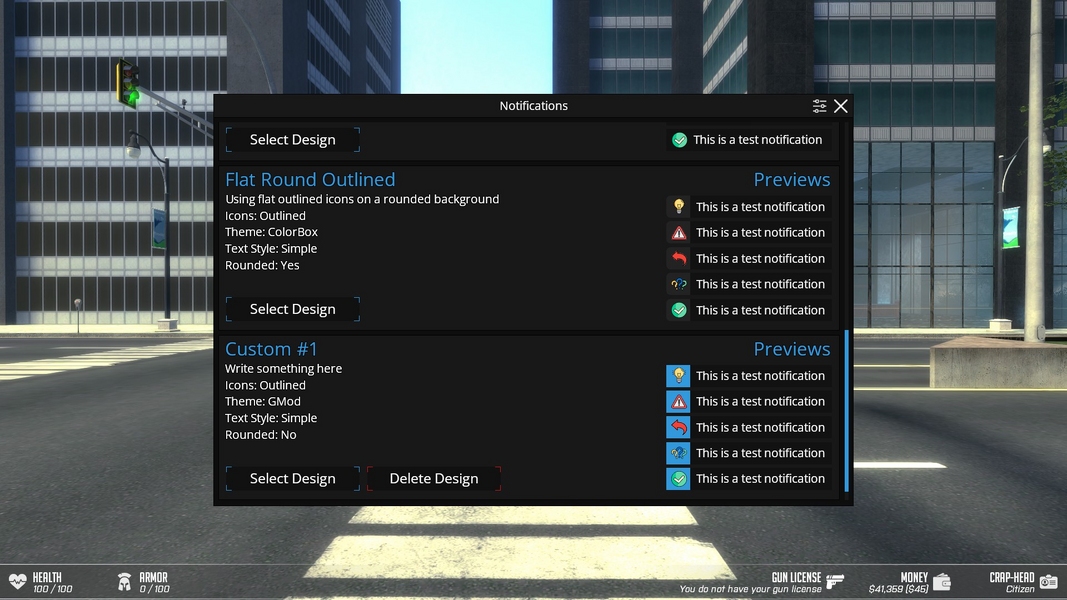Click the blue-boxed lightbulb icon in Custom #1 previews
Screen dimensions: 1067x600
[679, 376]
